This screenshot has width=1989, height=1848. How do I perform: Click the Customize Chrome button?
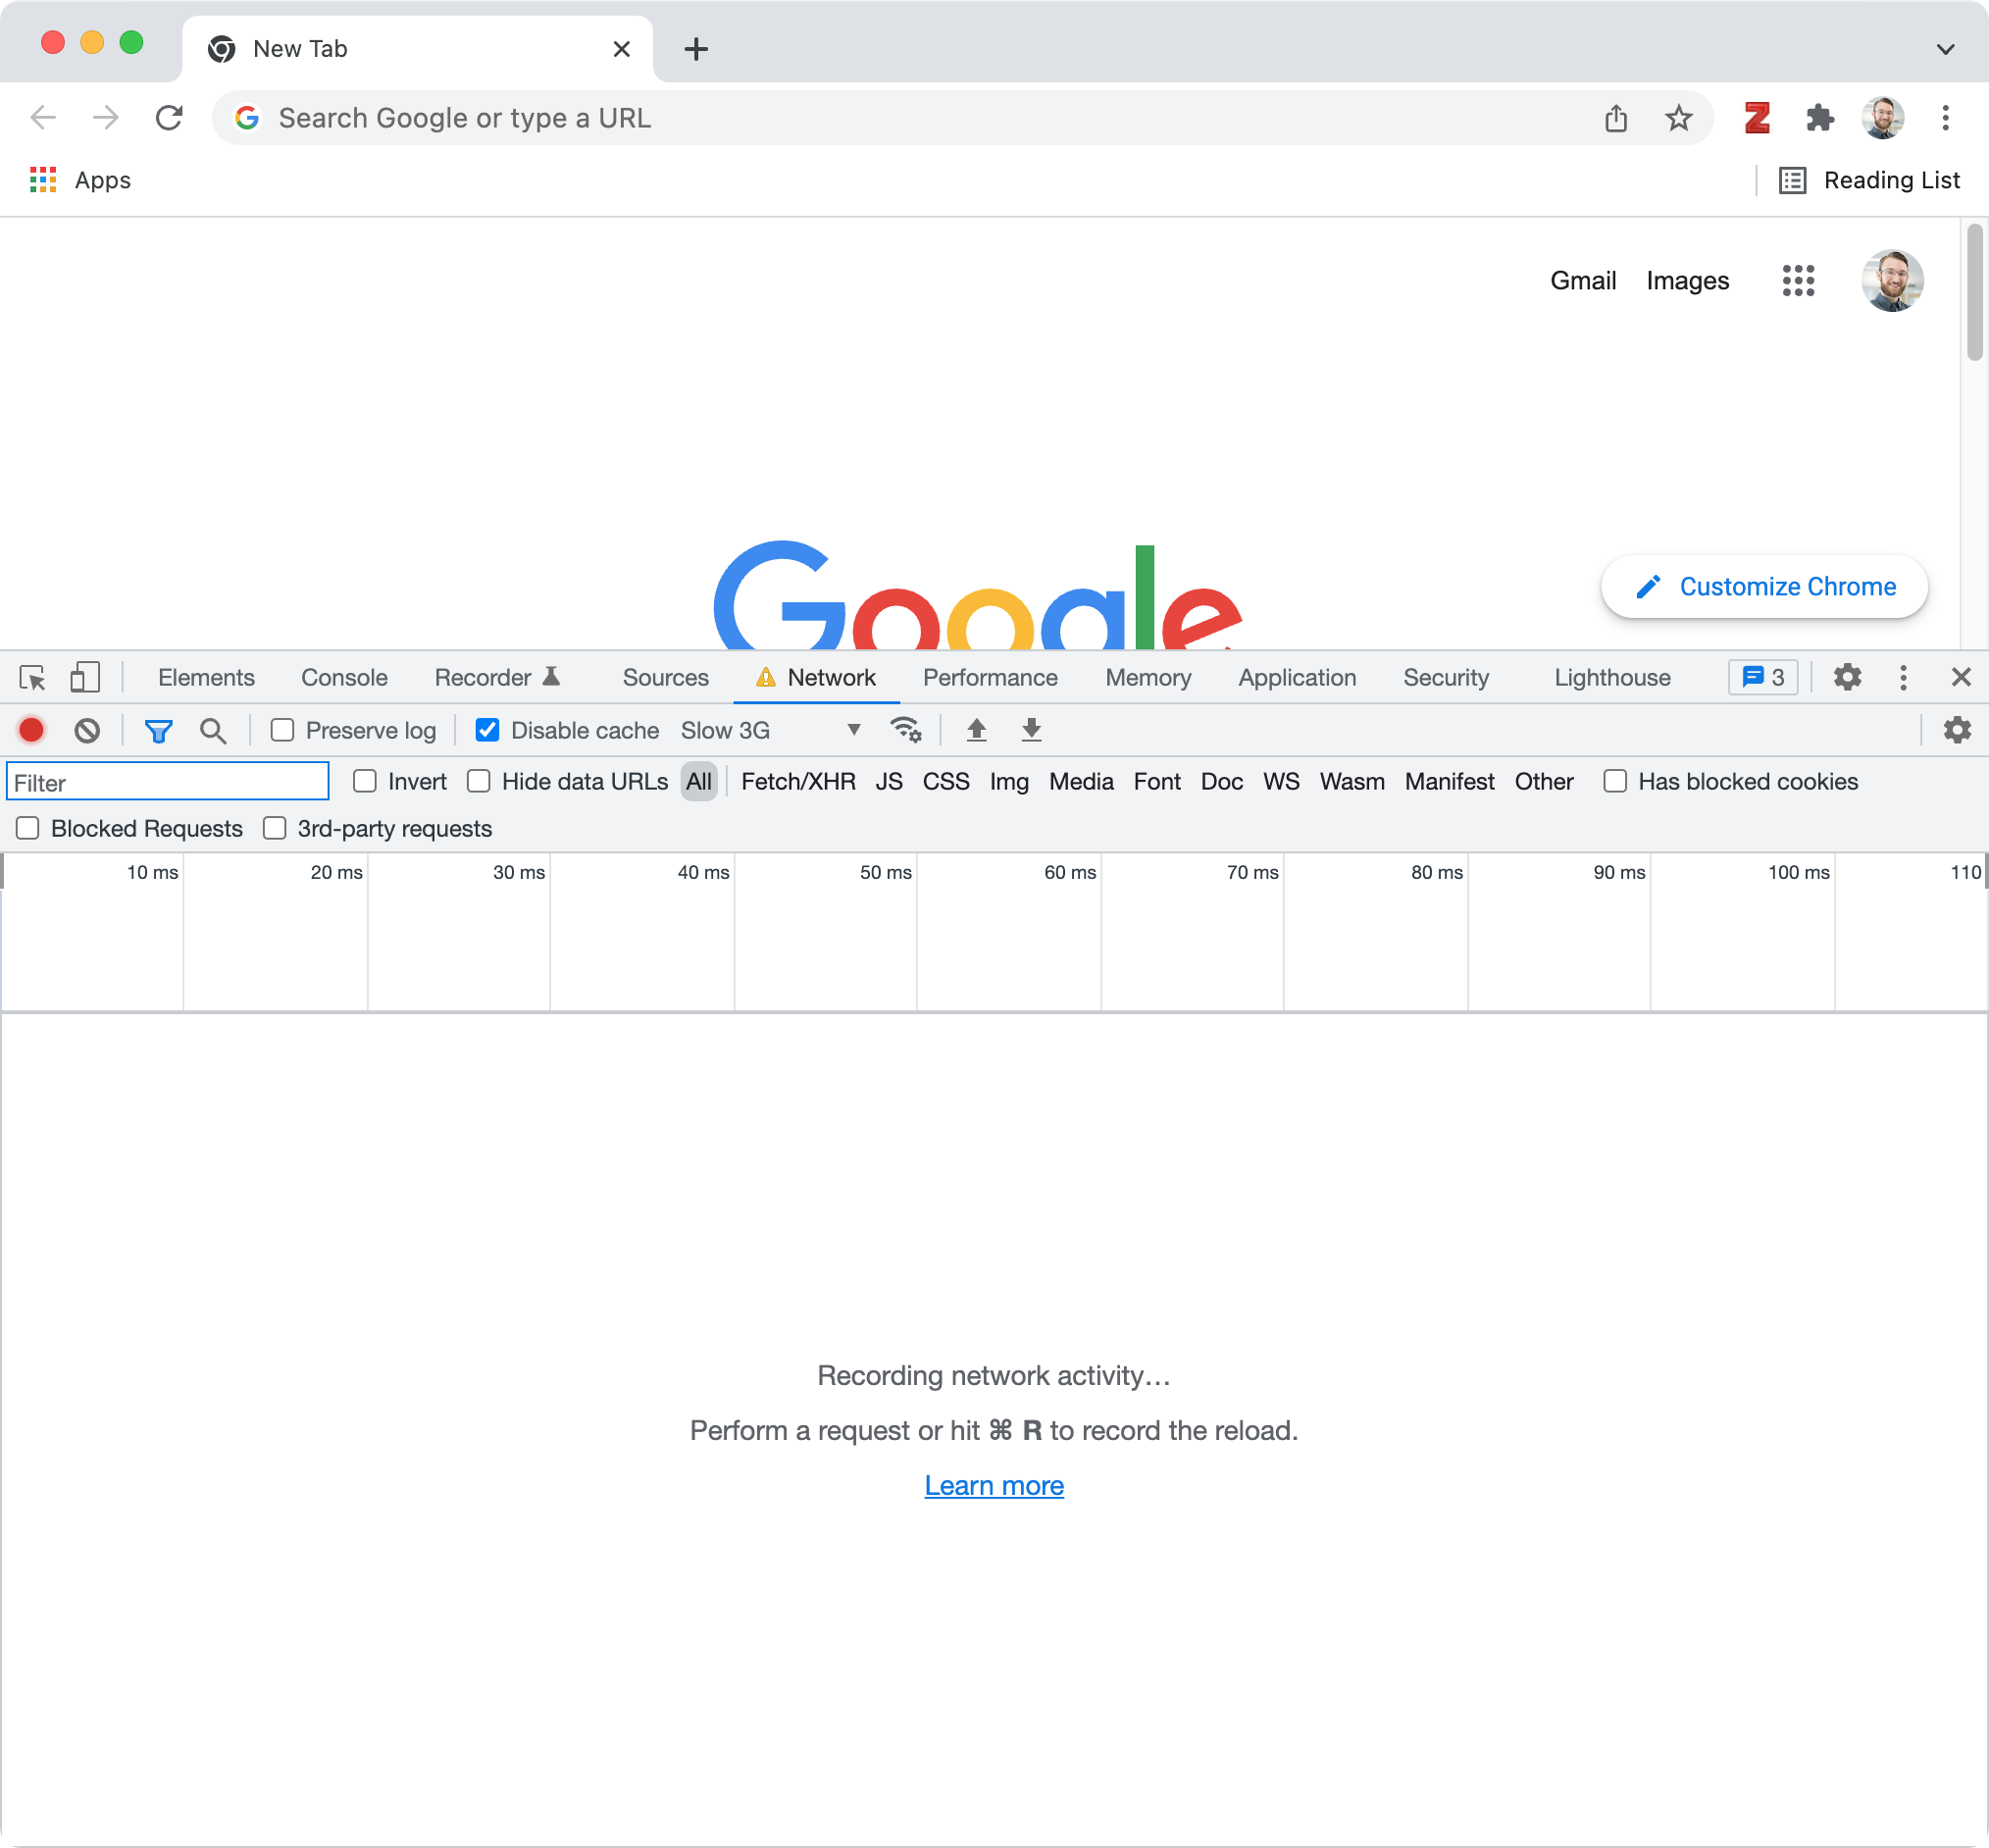pyautogui.click(x=1764, y=587)
